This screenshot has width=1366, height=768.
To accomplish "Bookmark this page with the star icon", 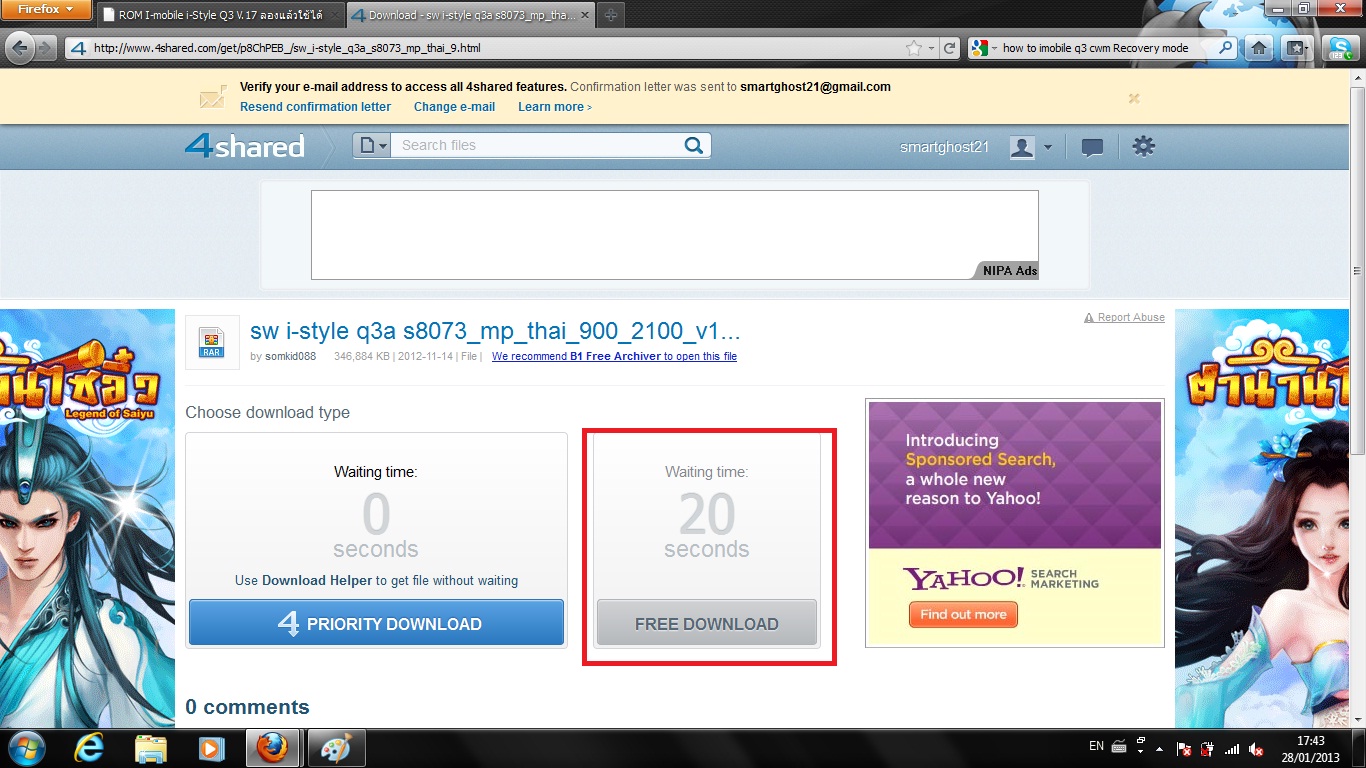I will (913, 47).
